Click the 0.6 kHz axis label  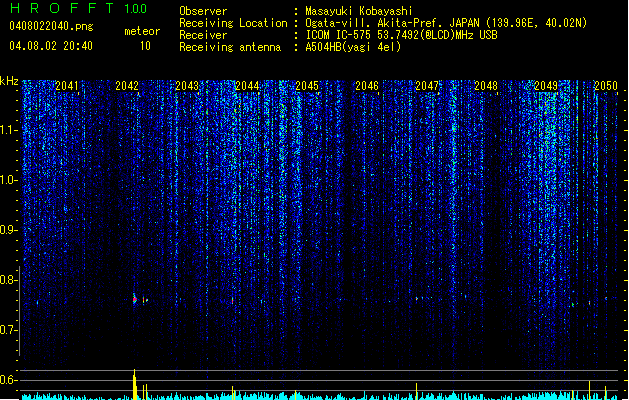click(9, 380)
